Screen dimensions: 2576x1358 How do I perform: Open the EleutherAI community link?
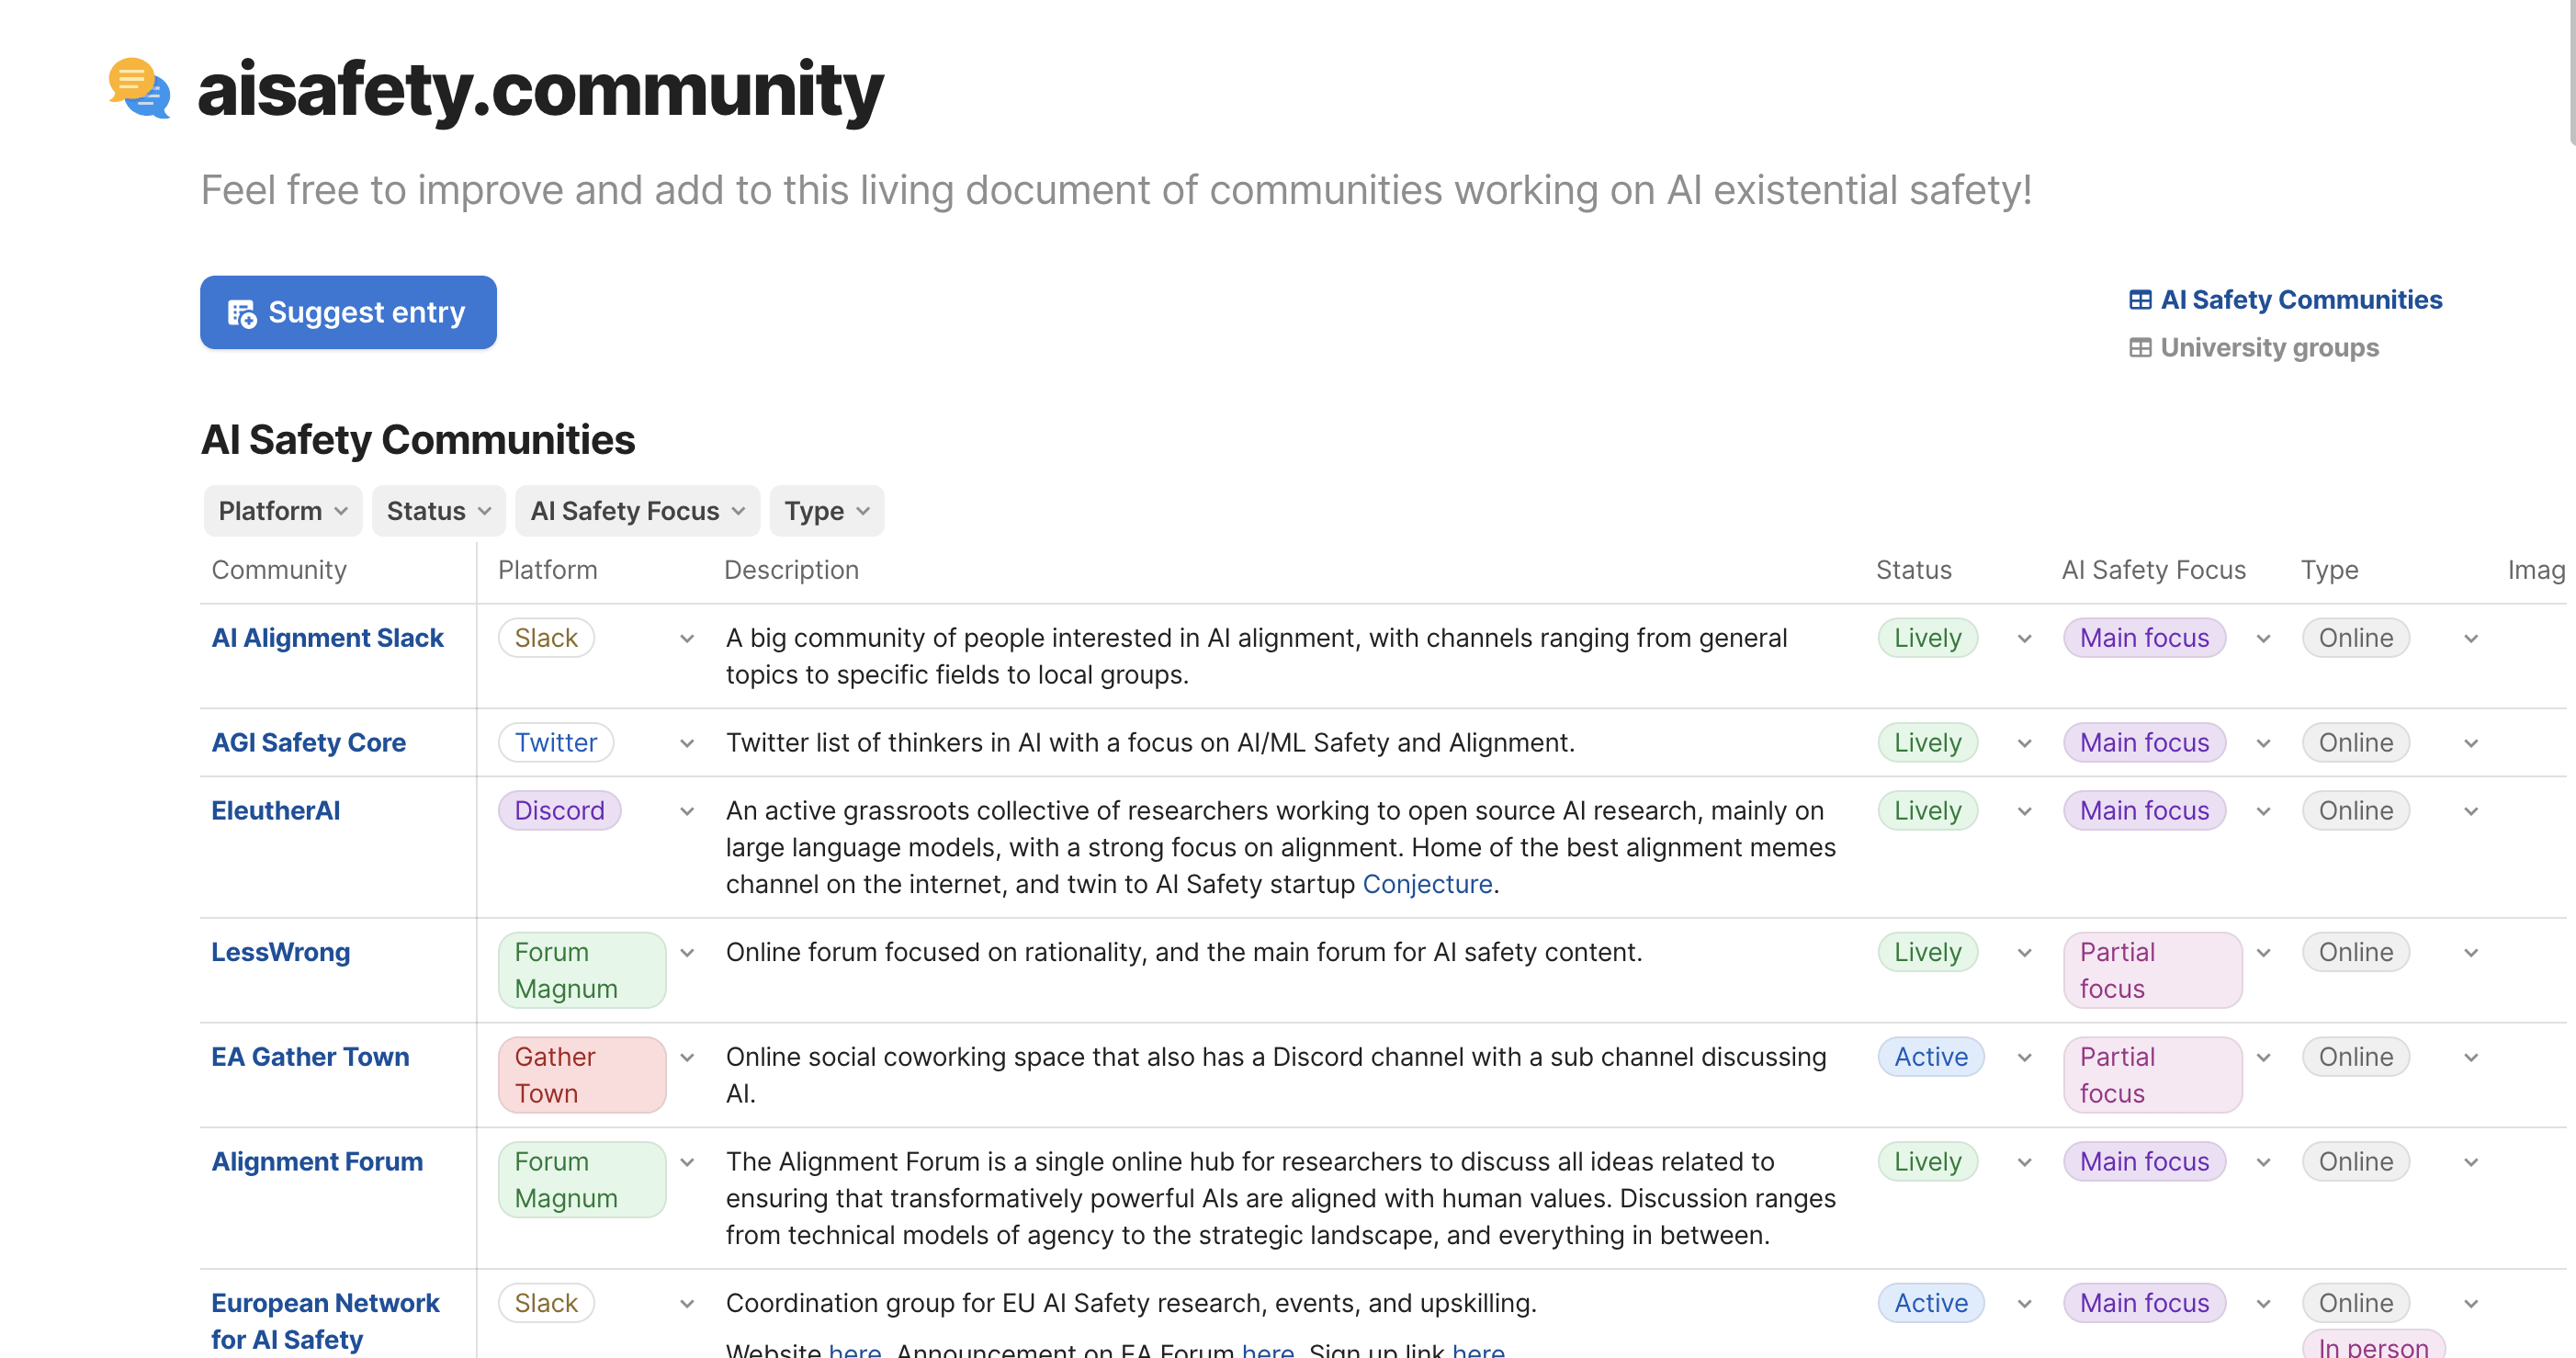275,810
